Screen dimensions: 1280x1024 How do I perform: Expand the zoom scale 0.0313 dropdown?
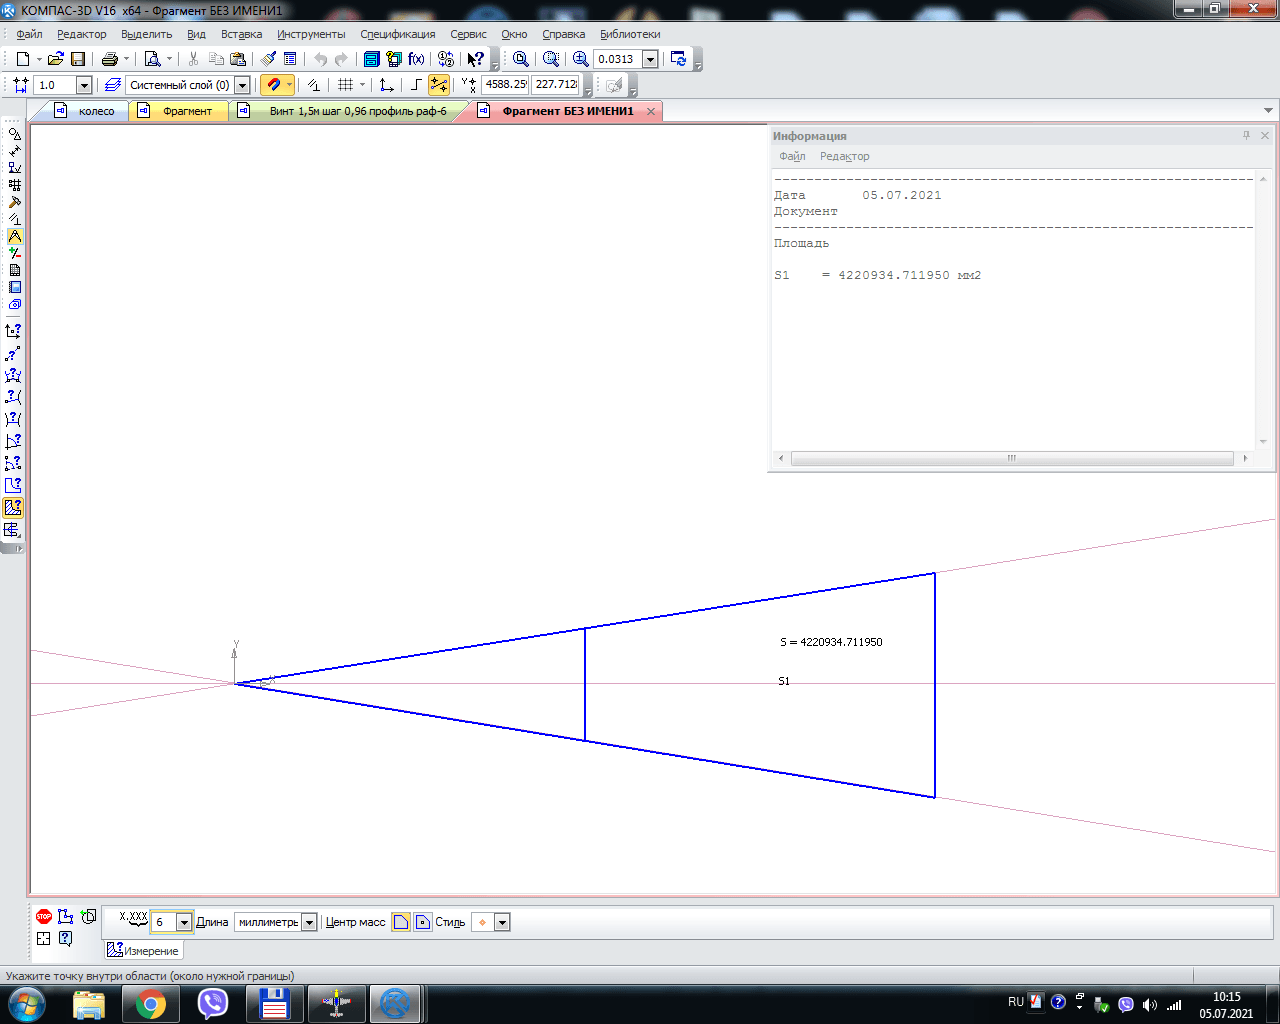point(650,59)
